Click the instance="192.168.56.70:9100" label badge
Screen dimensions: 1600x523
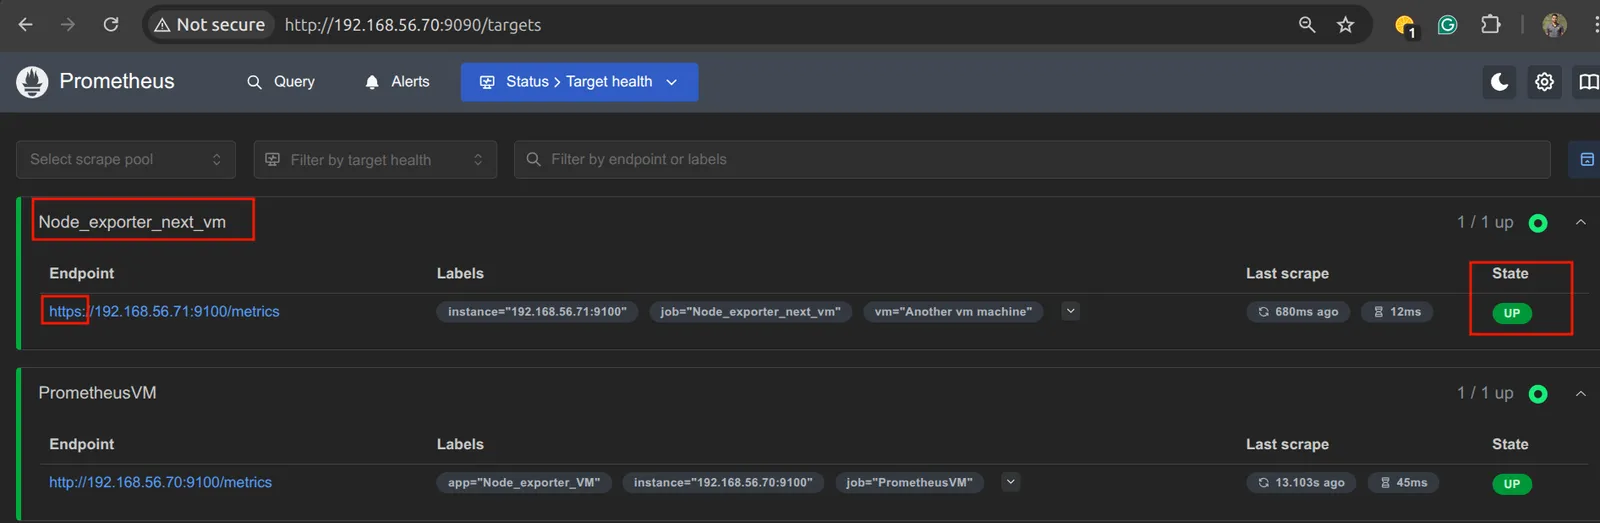click(x=723, y=483)
